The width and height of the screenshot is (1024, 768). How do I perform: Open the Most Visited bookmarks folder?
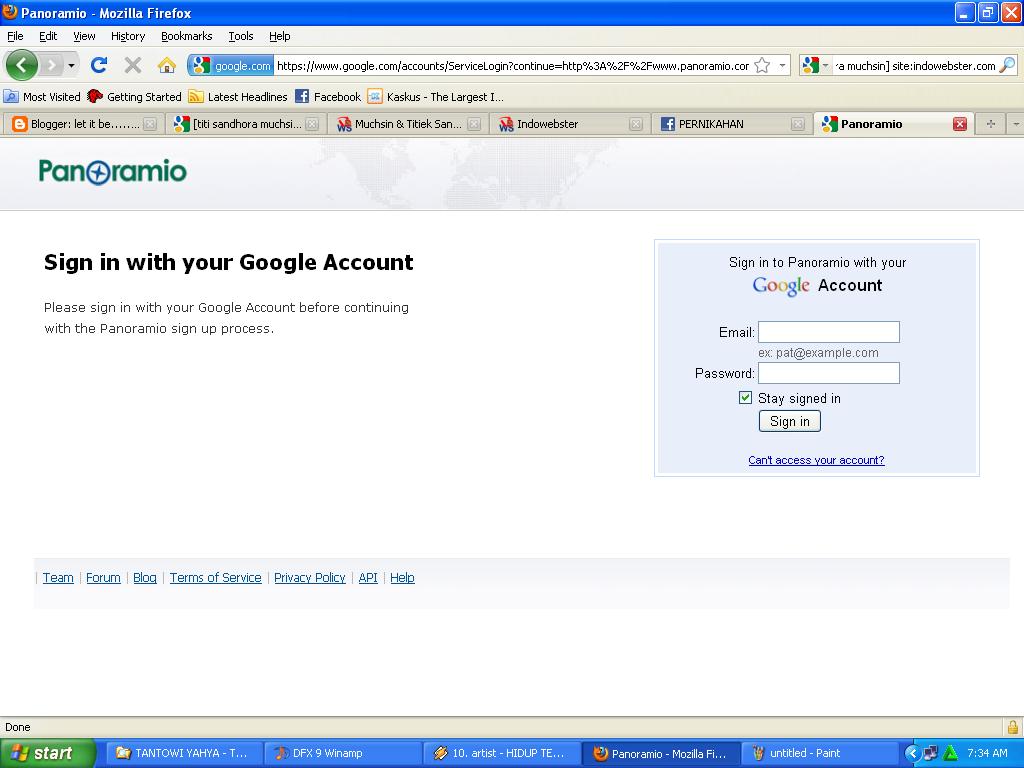pyautogui.click(x=42, y=97)
